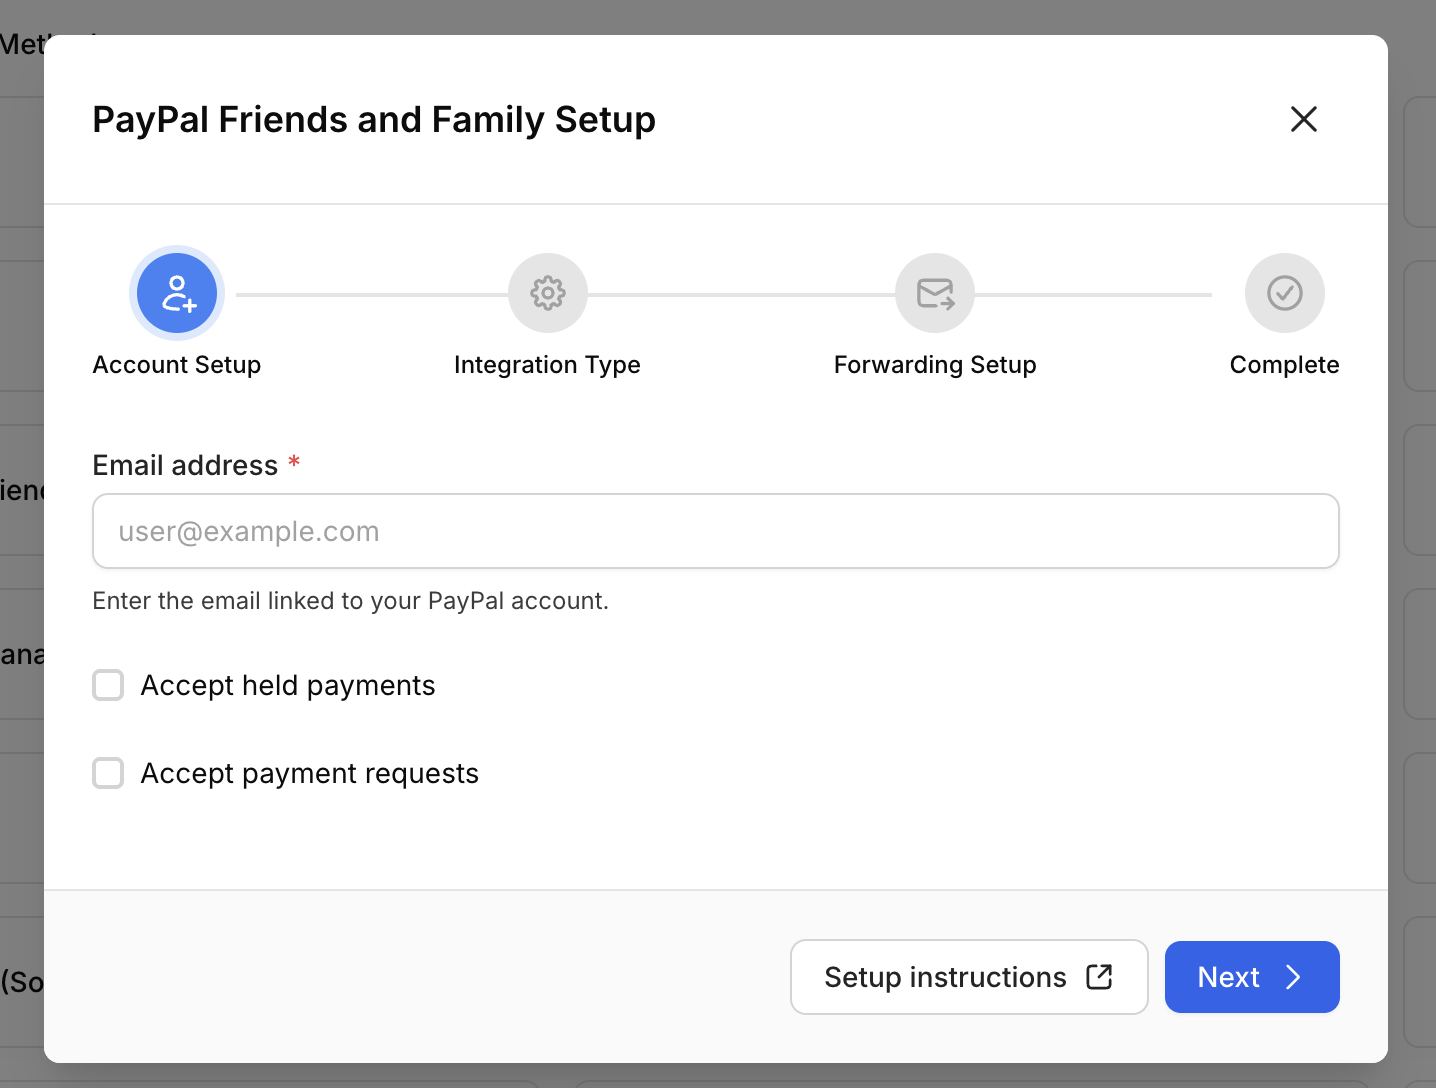1436x1088 pixels.
Task: Select the Complete step label
Action: pyautogui.click(x=1284, y=364)
